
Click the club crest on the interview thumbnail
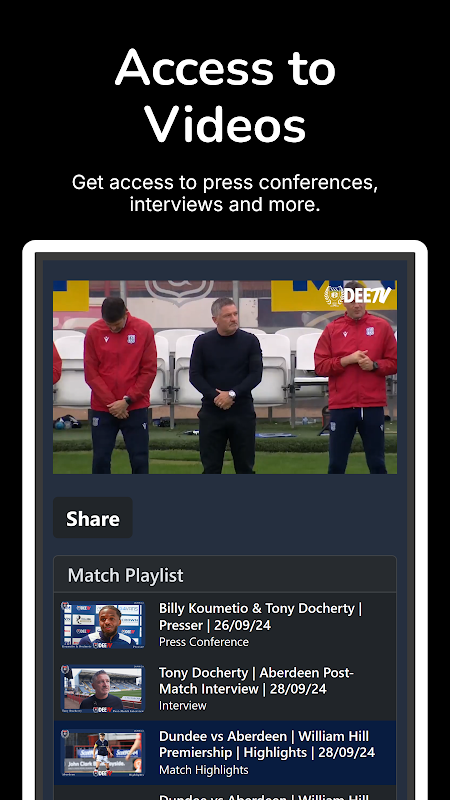tap(65, 669)
